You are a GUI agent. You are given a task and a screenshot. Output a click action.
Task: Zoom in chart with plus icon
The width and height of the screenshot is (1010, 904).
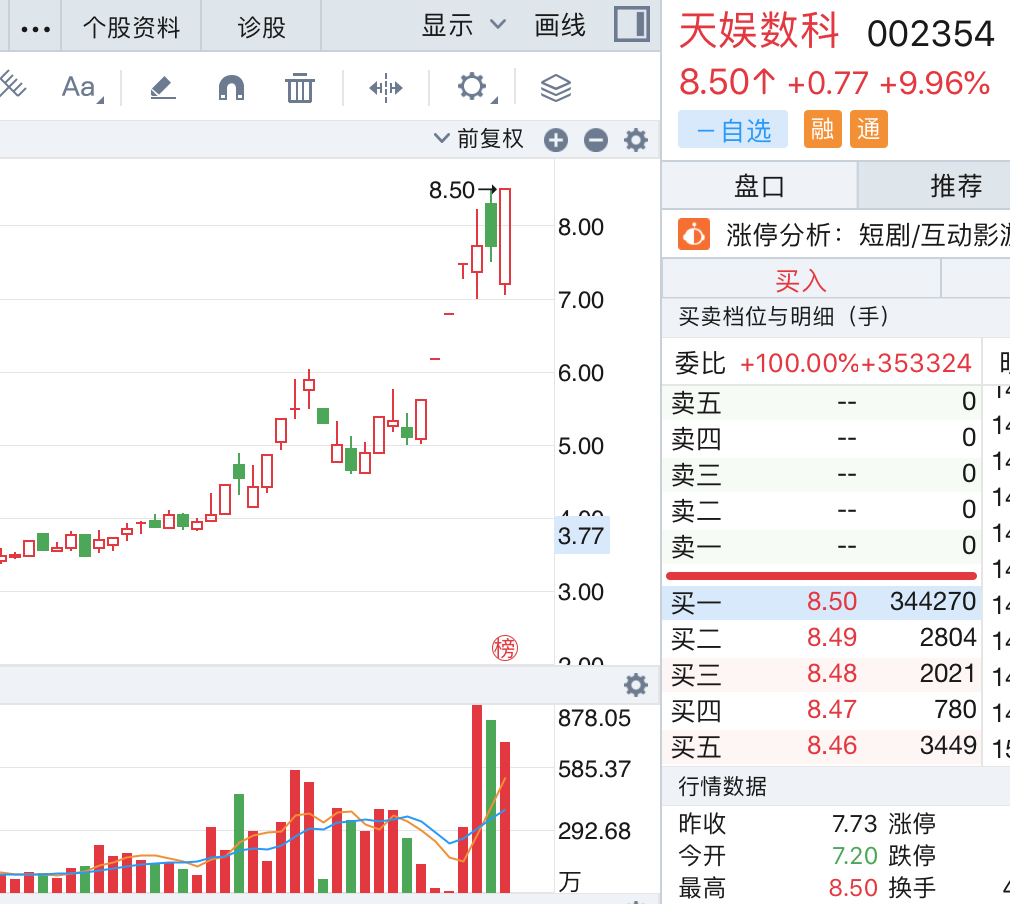pyautogui.click(x=556, y=141)
